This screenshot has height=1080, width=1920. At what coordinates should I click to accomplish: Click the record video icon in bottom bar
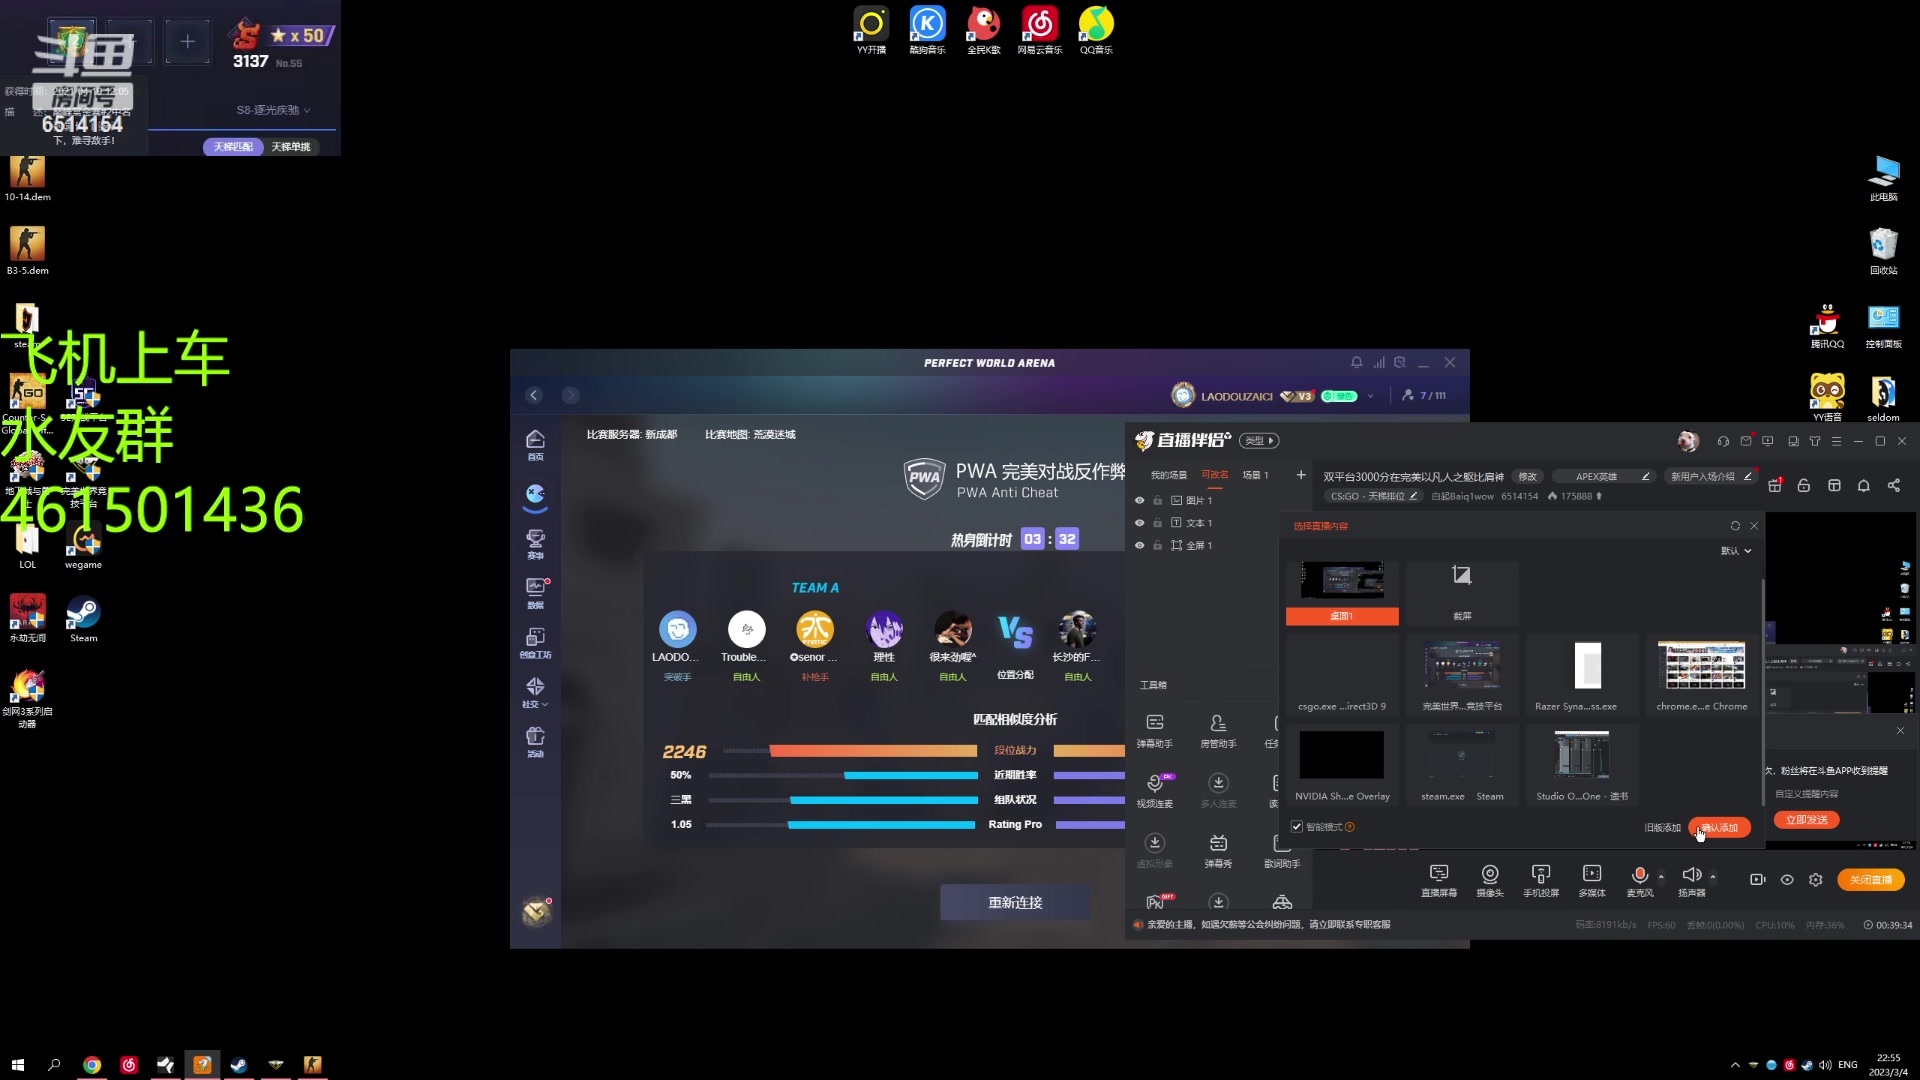point(1757,880)
